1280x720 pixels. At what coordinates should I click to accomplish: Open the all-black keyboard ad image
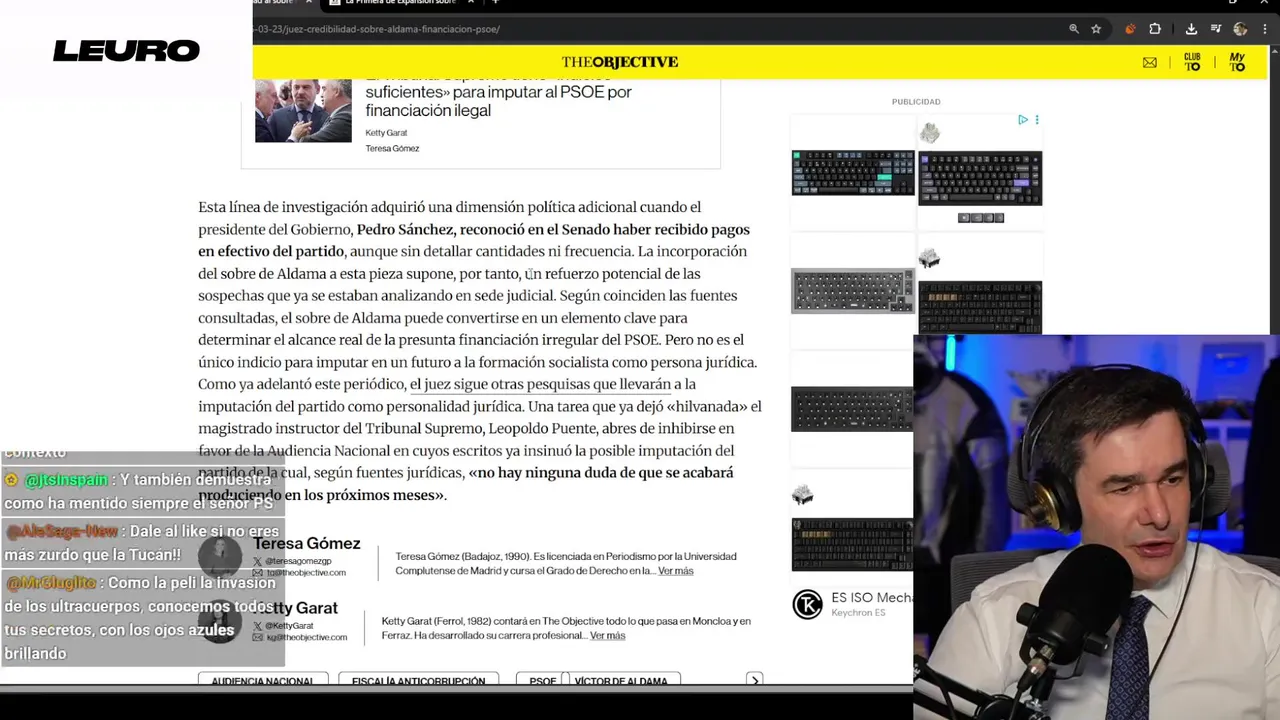point(852,408)
